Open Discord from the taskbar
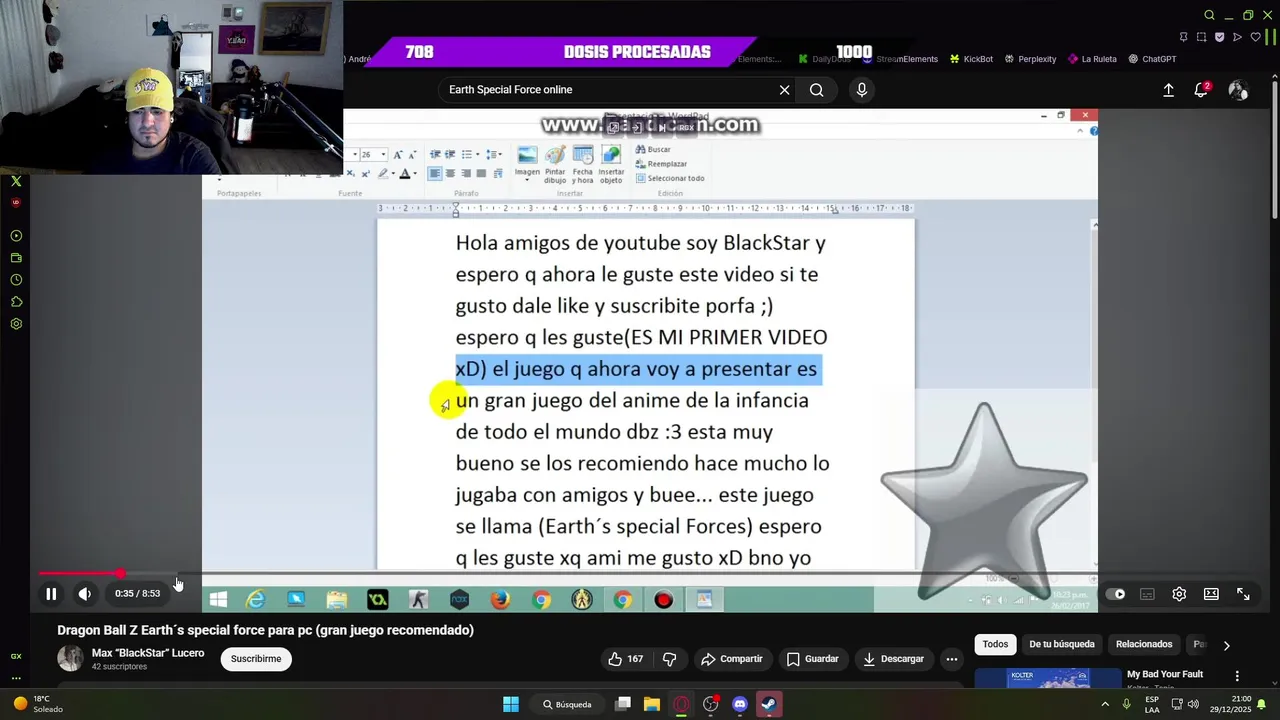Viewport: 1280px width, 720px height. pos(740,704)
